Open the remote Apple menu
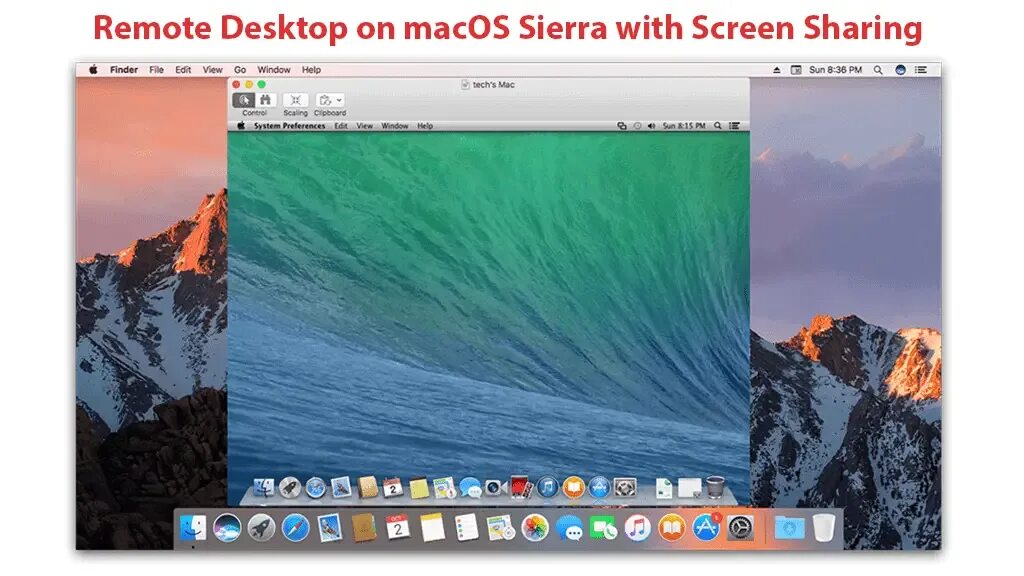 [240, 125]
